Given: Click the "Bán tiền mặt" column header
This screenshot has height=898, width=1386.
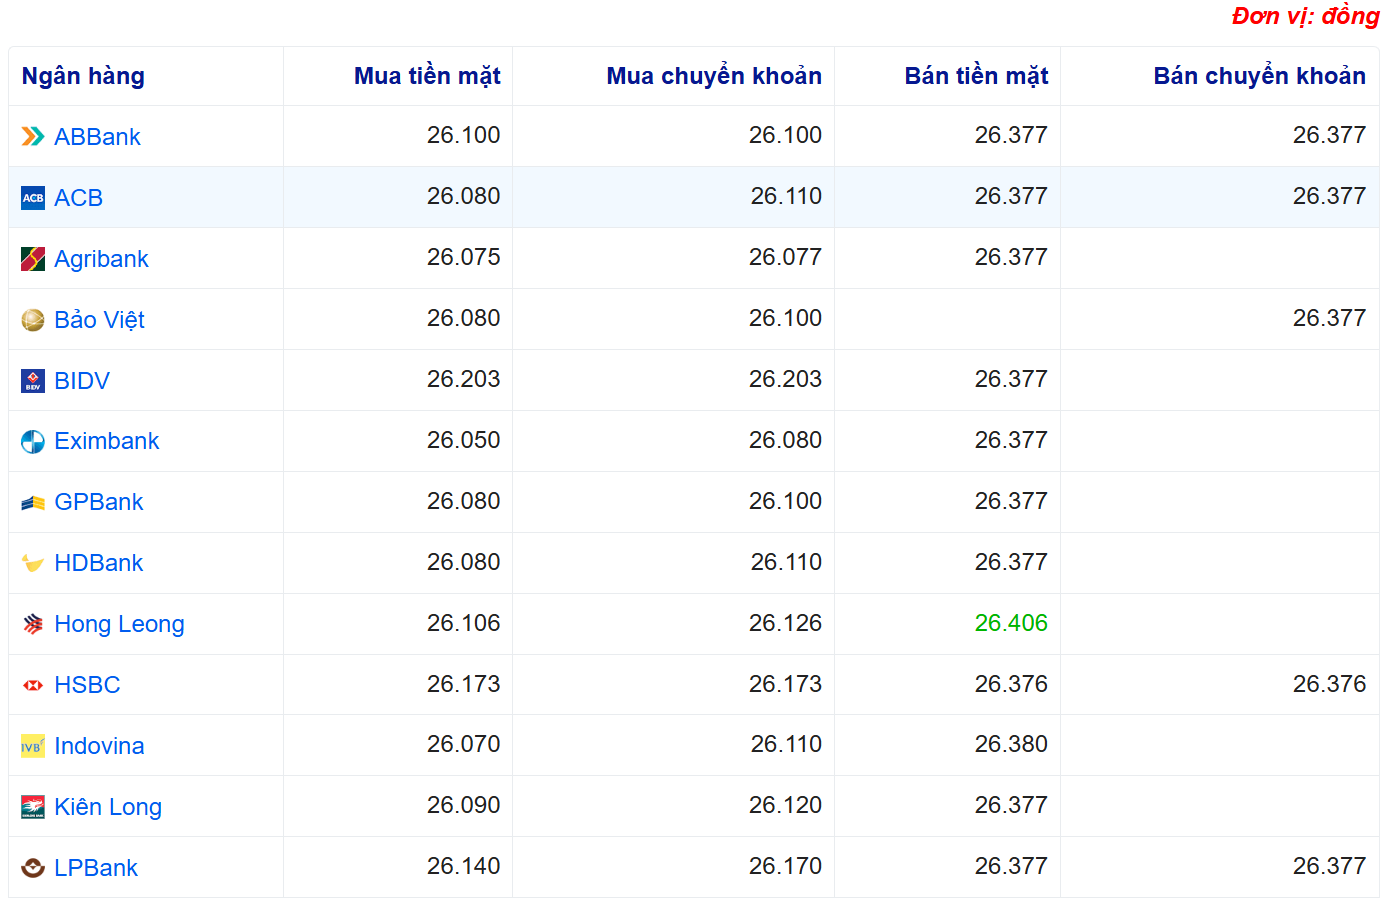Looking at the screenshot, I should click(x=976, y=76).
